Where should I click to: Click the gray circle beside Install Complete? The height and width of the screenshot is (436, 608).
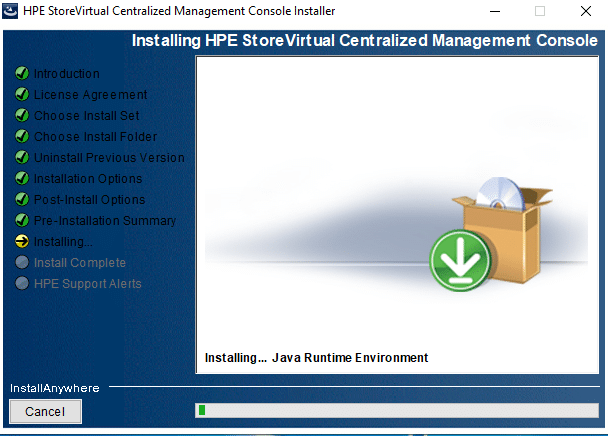pos(22,262)
